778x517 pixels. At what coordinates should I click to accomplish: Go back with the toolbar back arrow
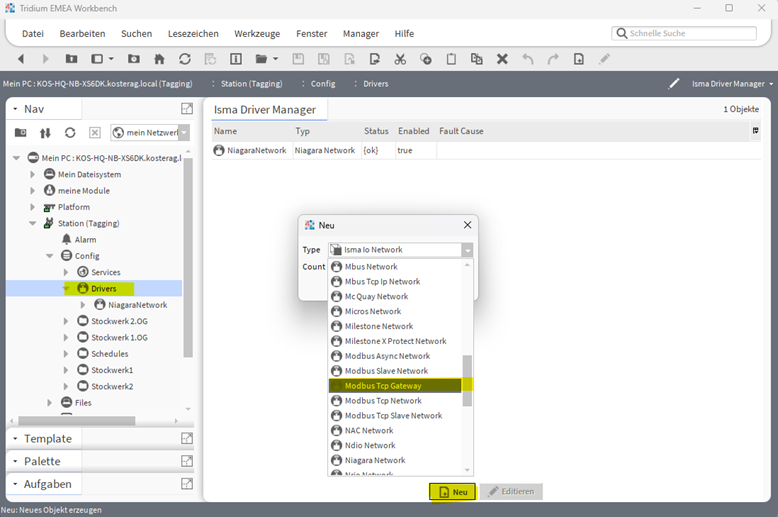pyautogui.click(x=21, y=59)
